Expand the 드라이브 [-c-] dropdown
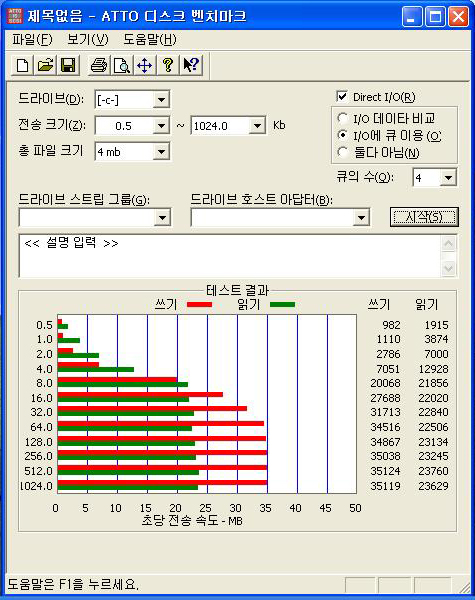Viewport: 475px width, 600px height. coord(161,100)
